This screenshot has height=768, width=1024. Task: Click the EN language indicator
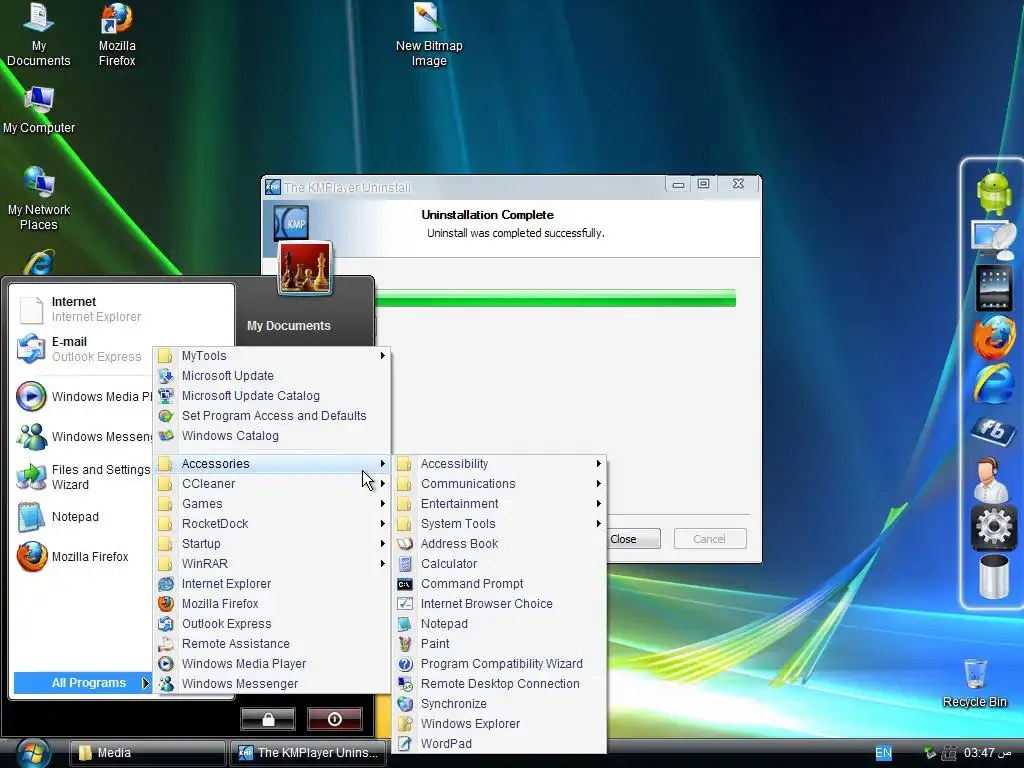tap(883, 753)
